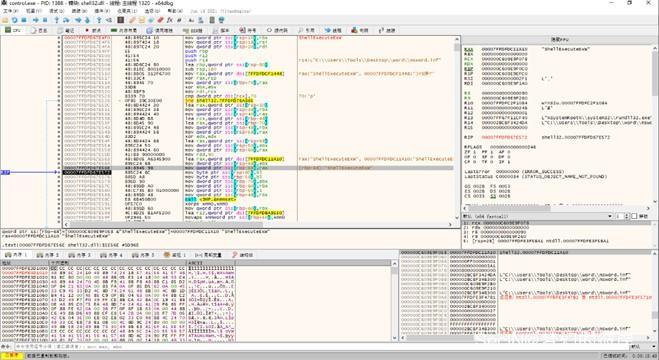Open the 视图 (View) menu
This screenshot has width=659, height=360.
(x=34, y=11)
